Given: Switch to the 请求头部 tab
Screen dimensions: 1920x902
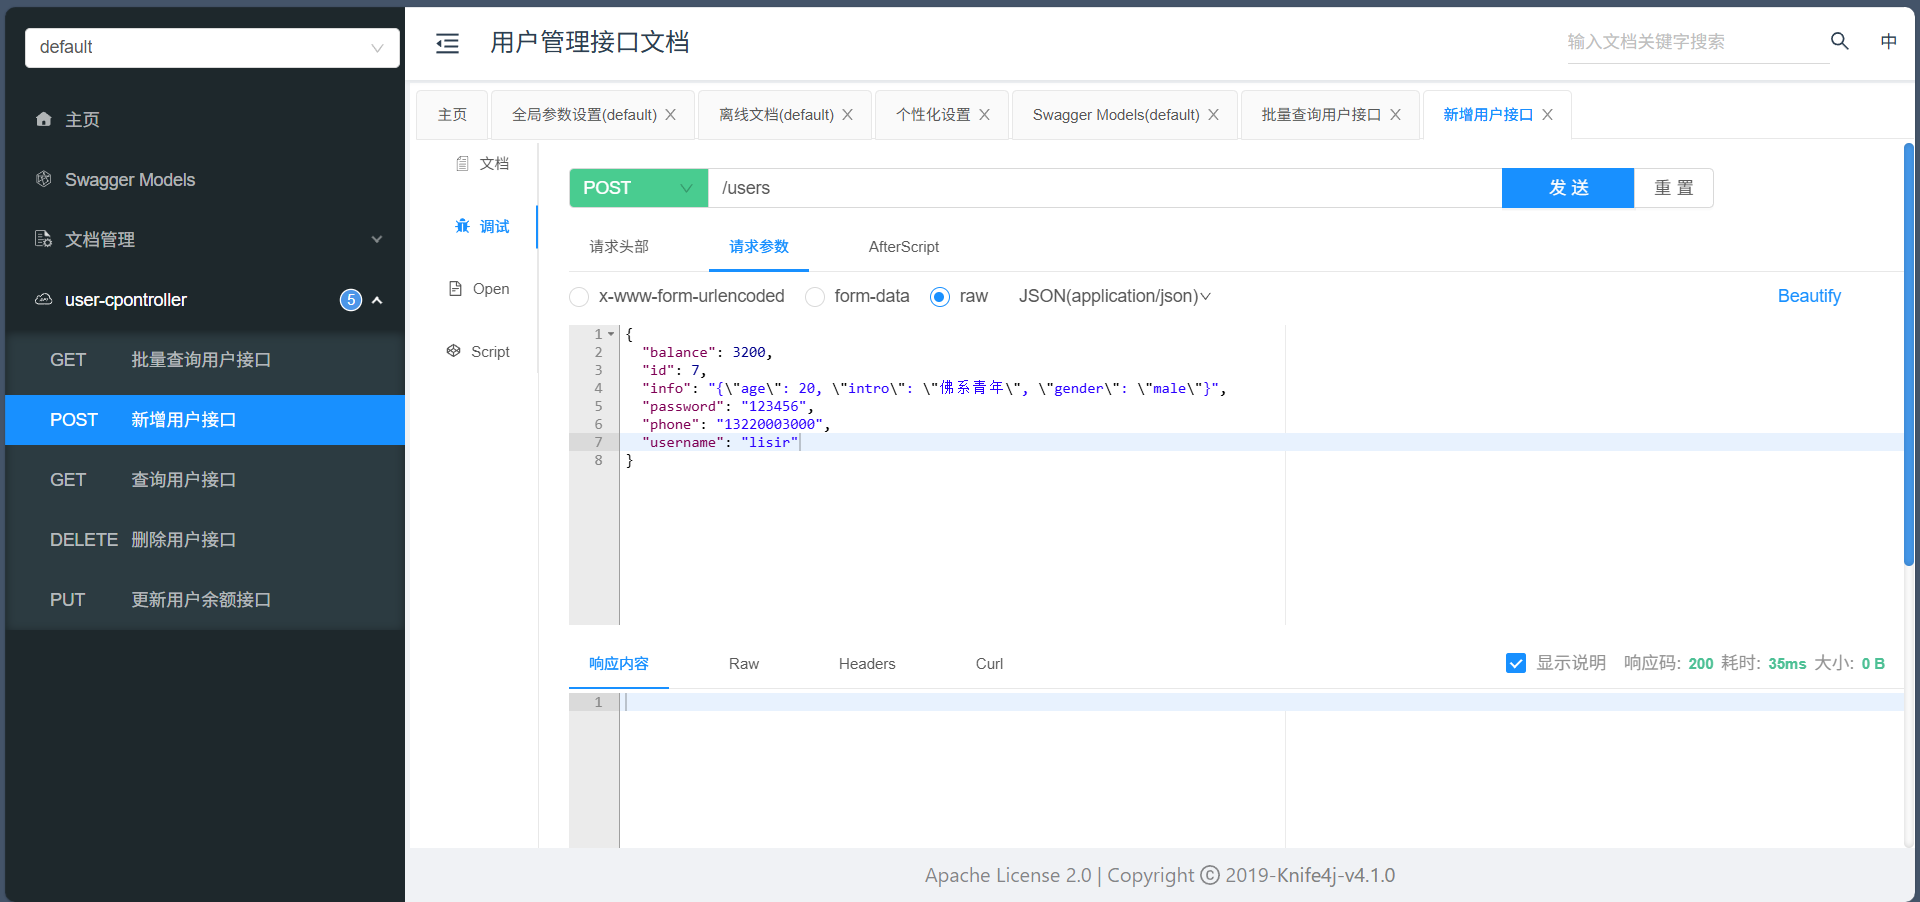Looking at the screenshot, I should pyautogui.click(x=619, y=247).
